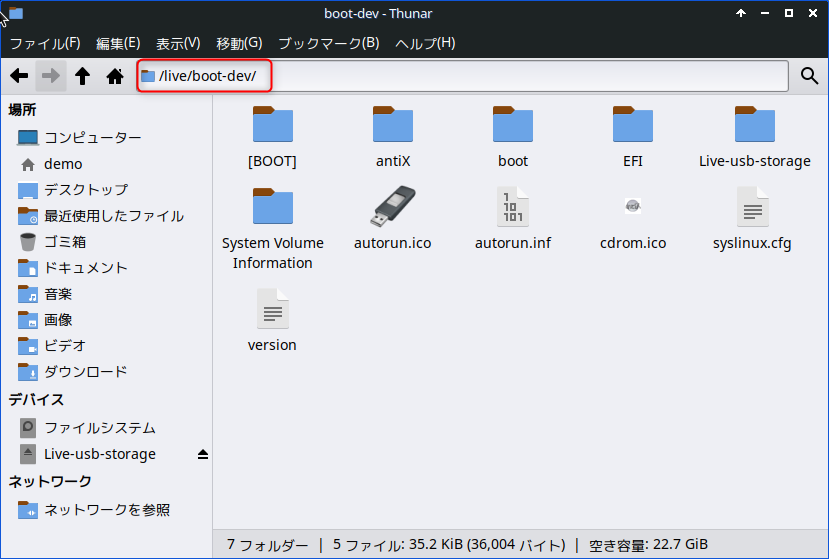
Task: Go to ダウンロード in the sidebar
Action: pyautogui.click(x=85, y=372)
